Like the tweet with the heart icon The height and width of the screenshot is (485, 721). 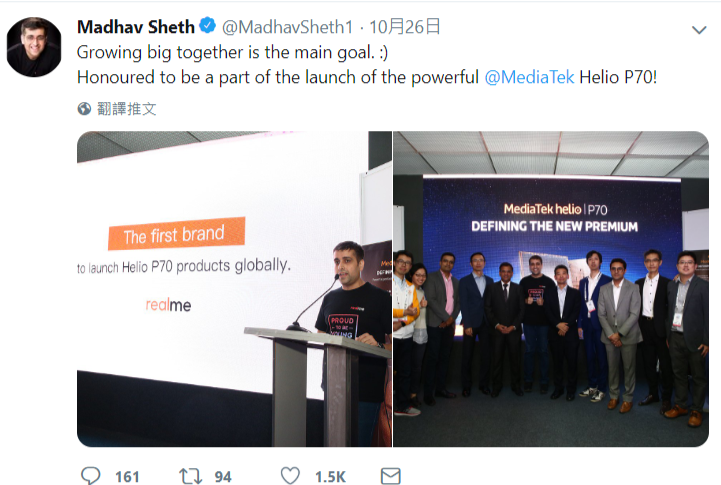(290, 476)
